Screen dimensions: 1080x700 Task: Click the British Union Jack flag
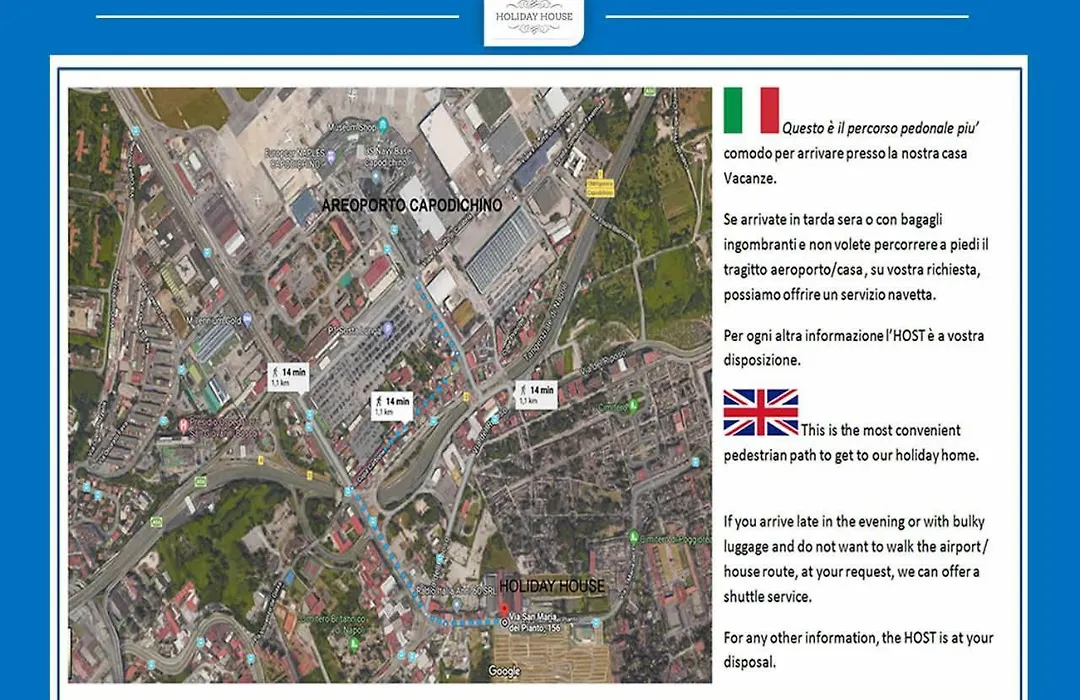coord(760,413)
